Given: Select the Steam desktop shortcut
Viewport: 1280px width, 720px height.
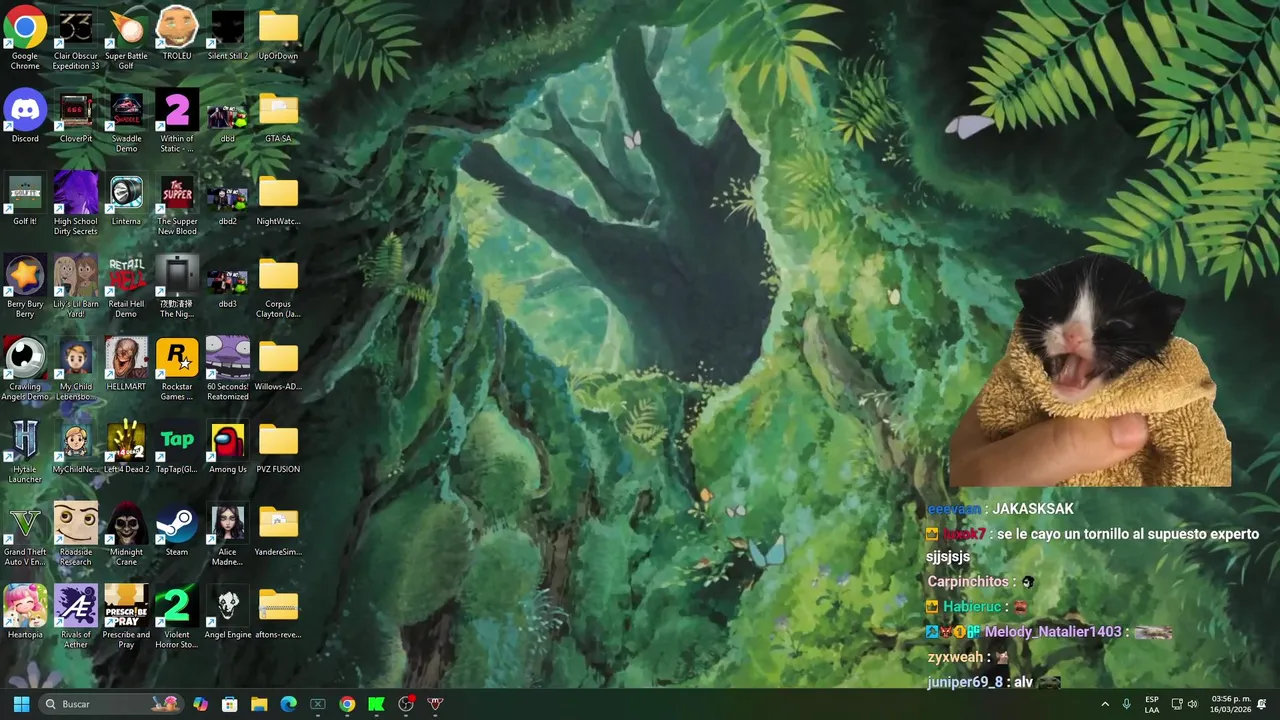Looking at the screenshot, I should pos(177,531).
